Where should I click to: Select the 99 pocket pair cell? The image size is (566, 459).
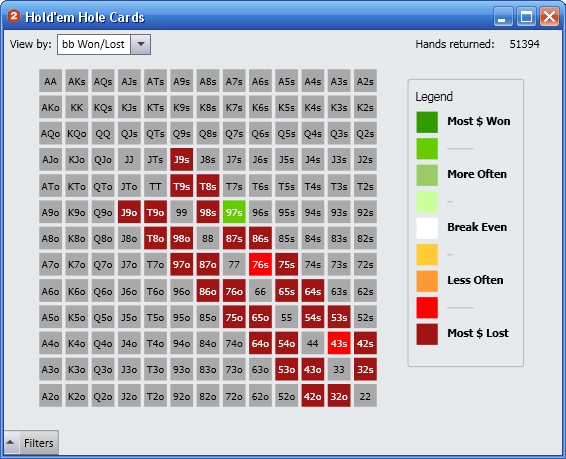[x=182, y=212]
